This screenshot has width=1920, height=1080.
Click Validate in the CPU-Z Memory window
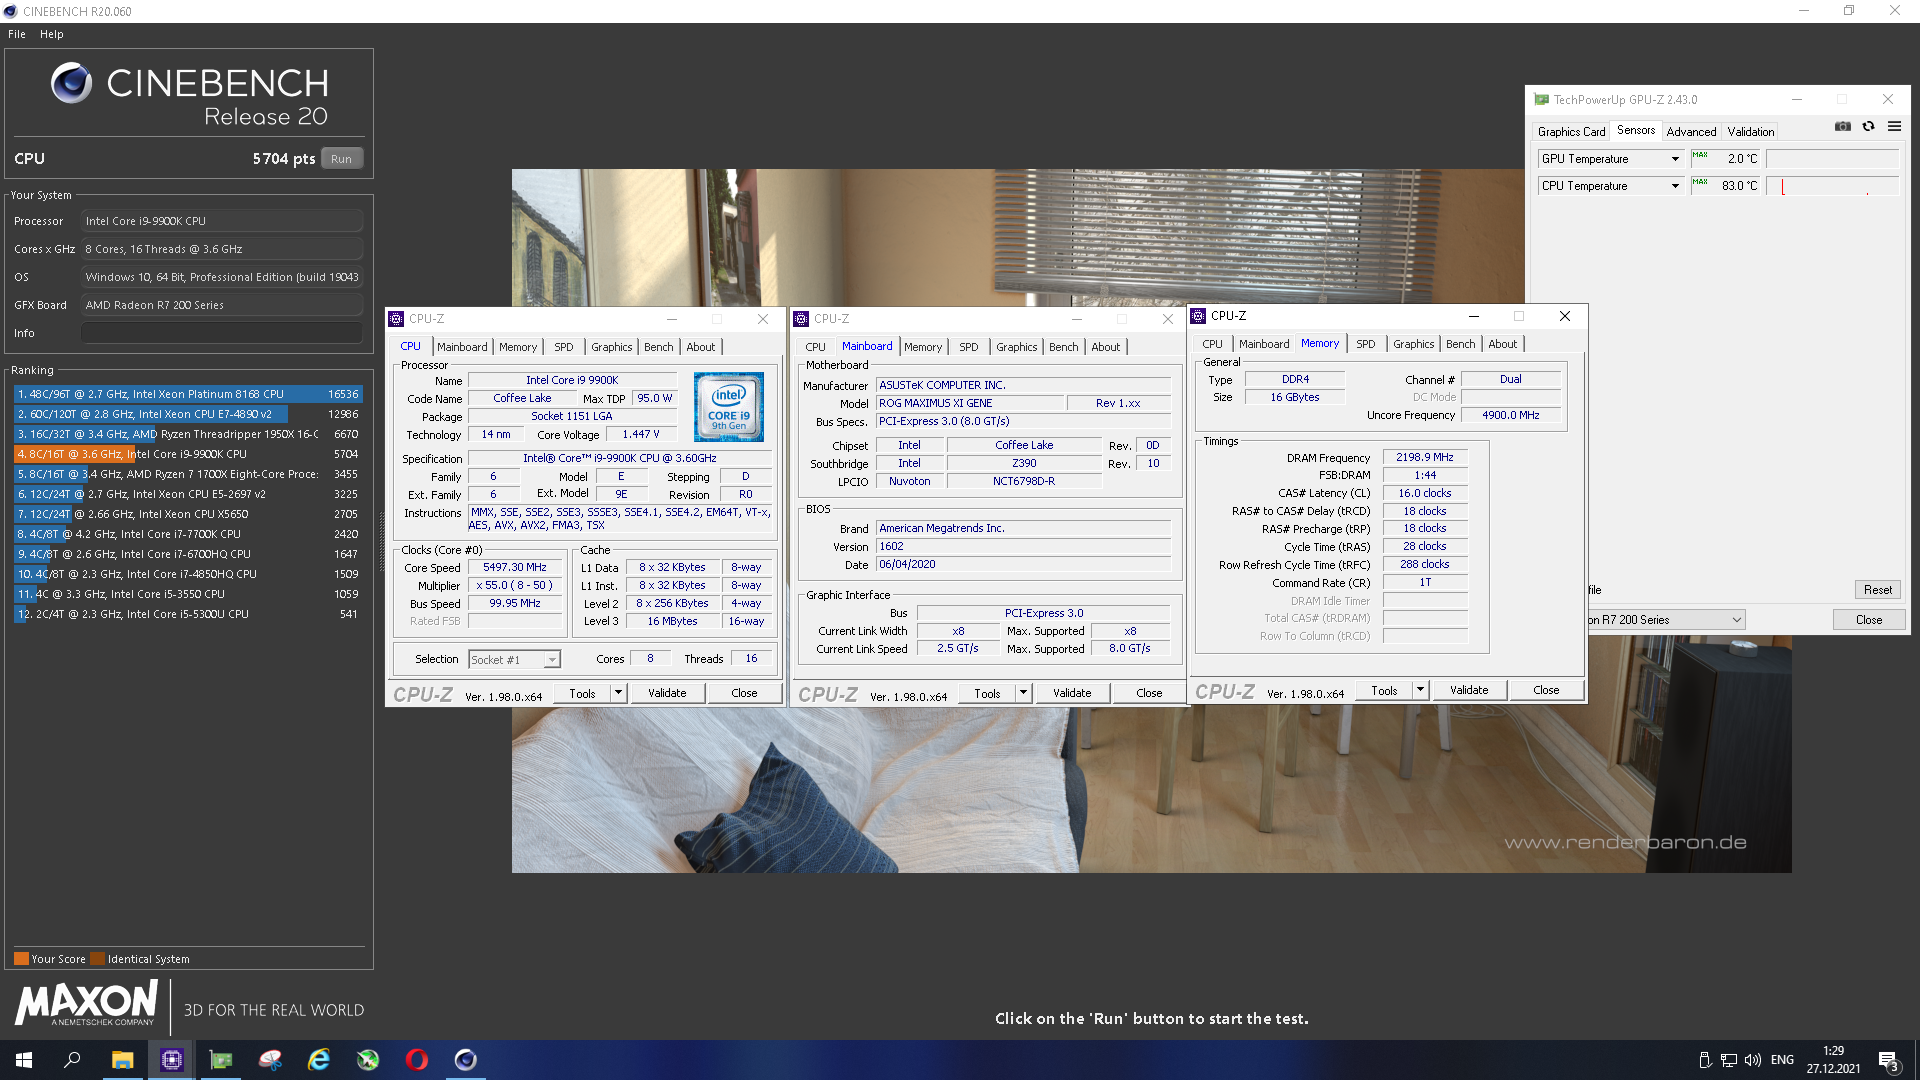point(1469,690)
